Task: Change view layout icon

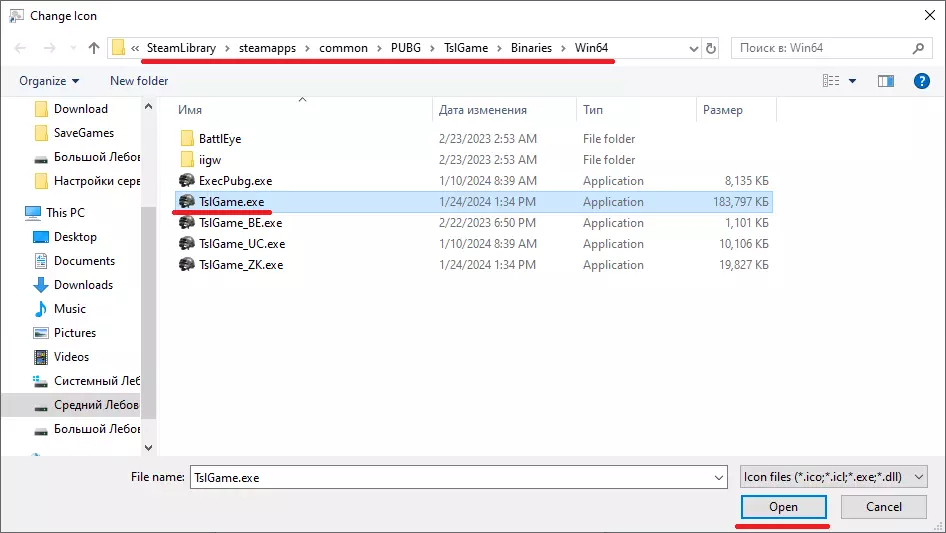Action: (x=831, y=81)
